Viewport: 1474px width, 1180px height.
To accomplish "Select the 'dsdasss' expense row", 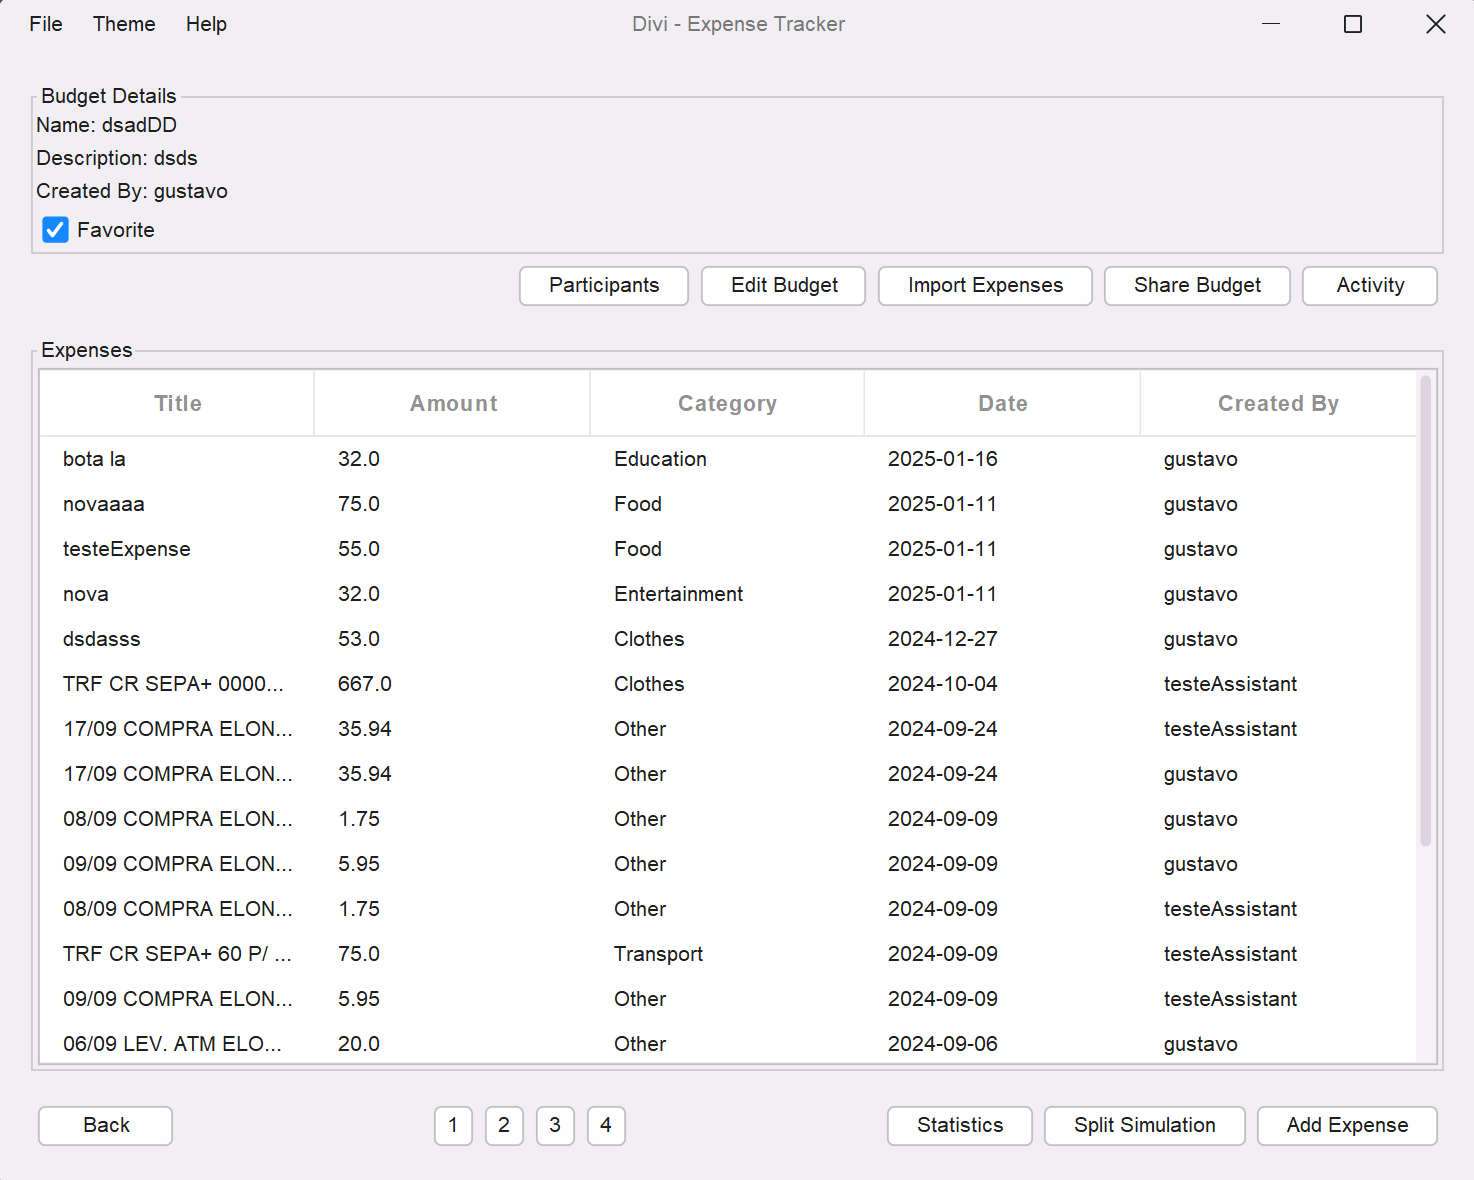I will 728,639.
